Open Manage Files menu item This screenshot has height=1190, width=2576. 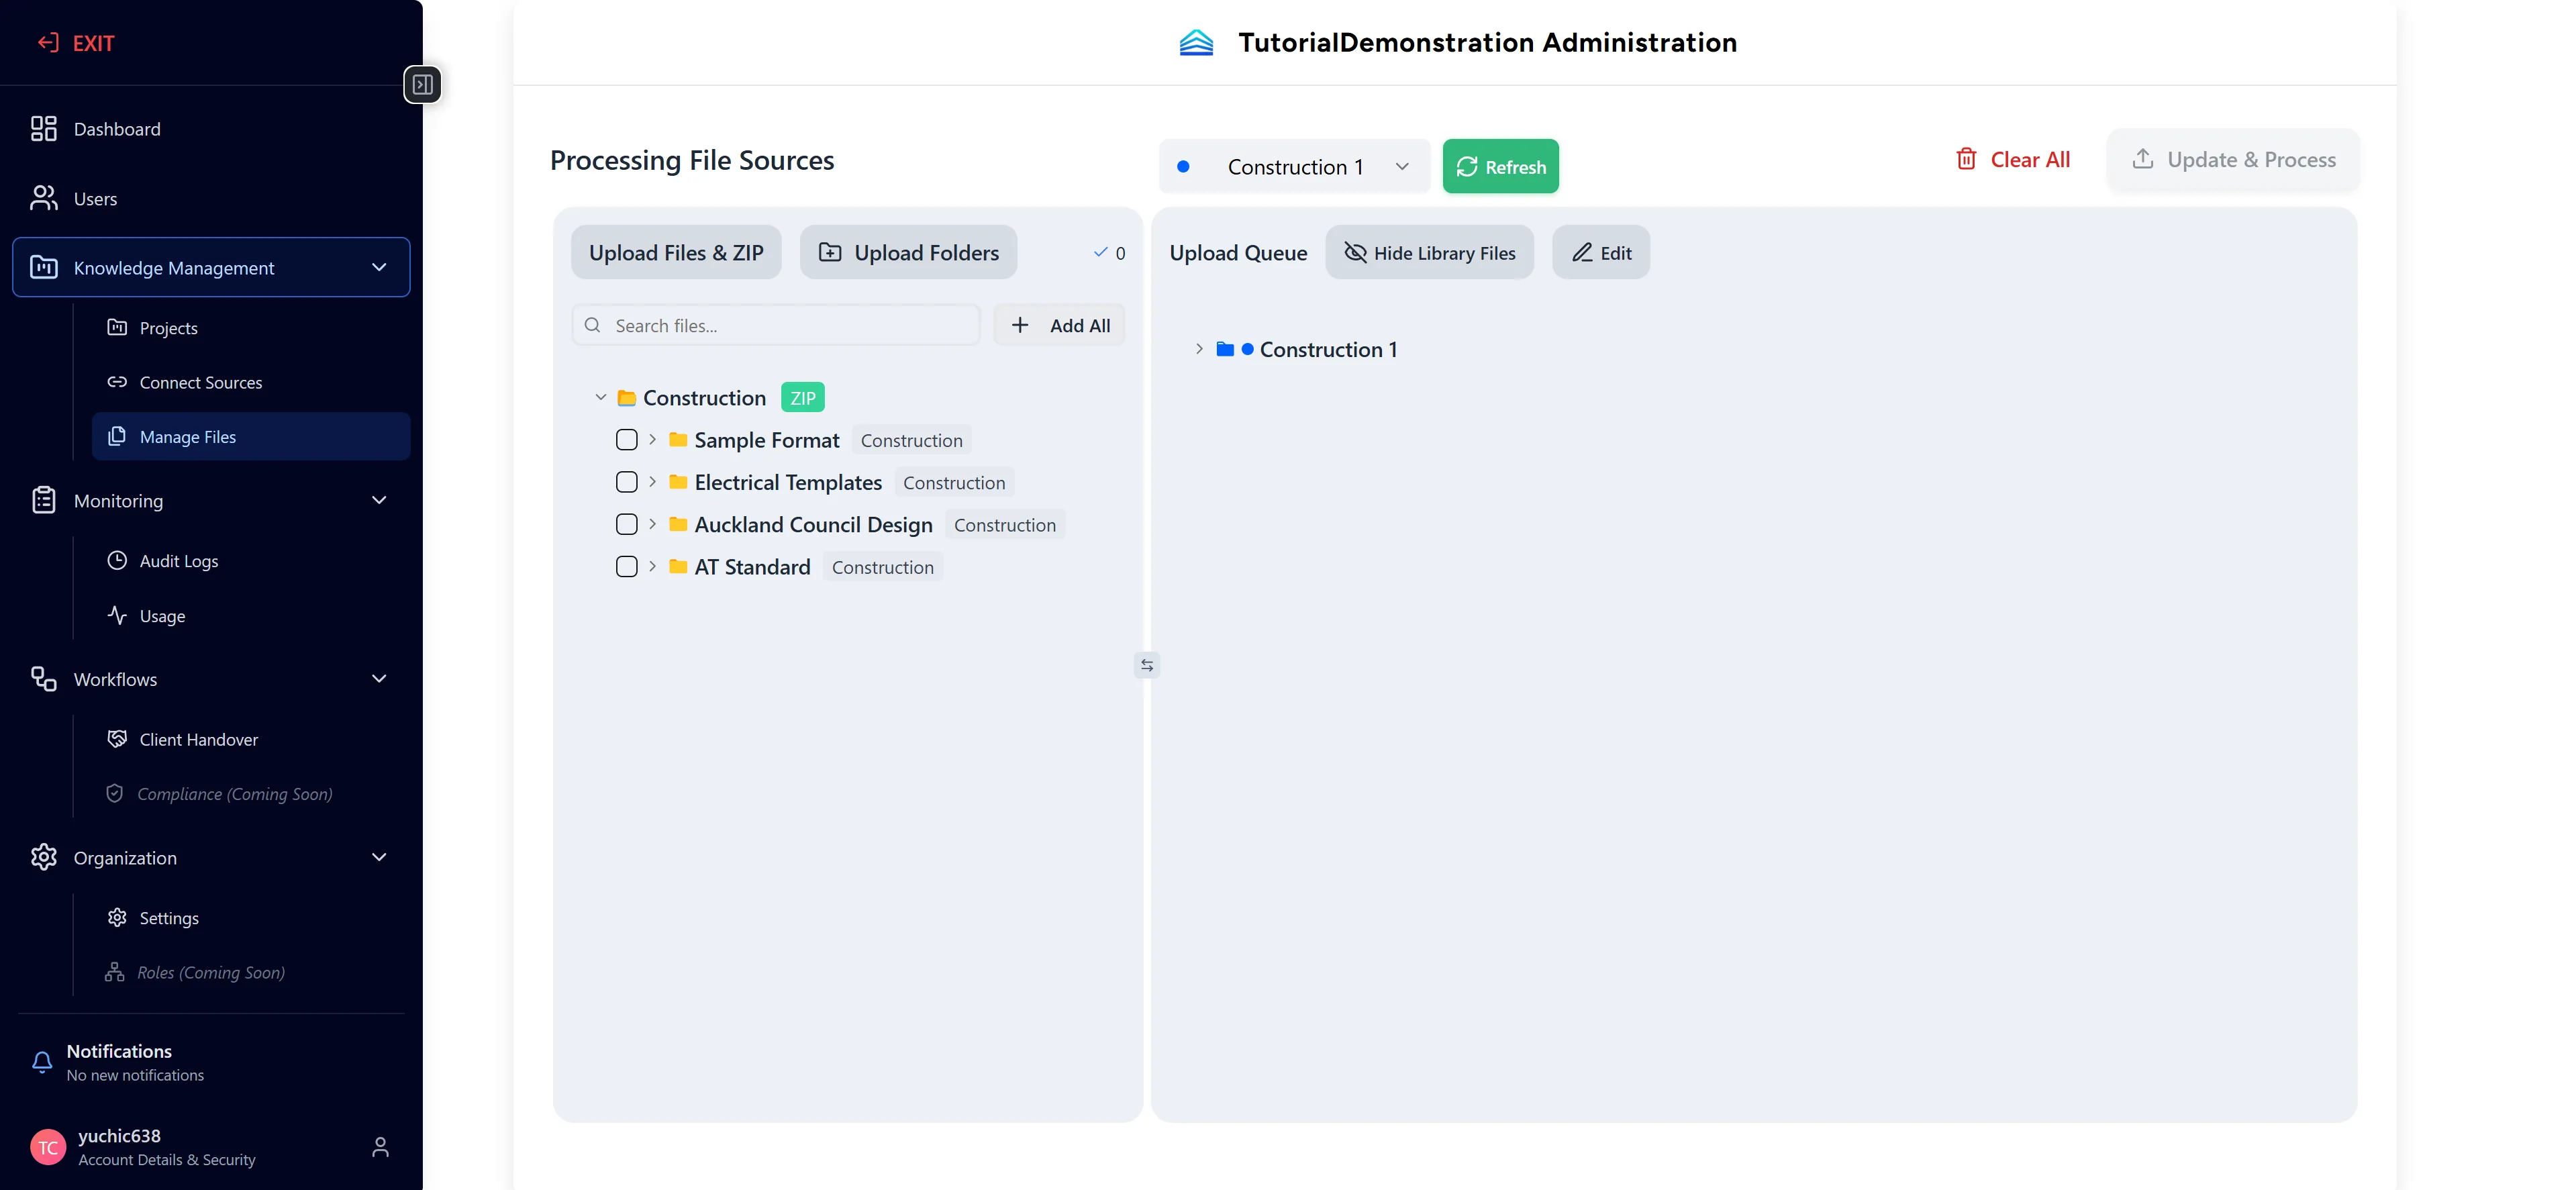[250, 436]
